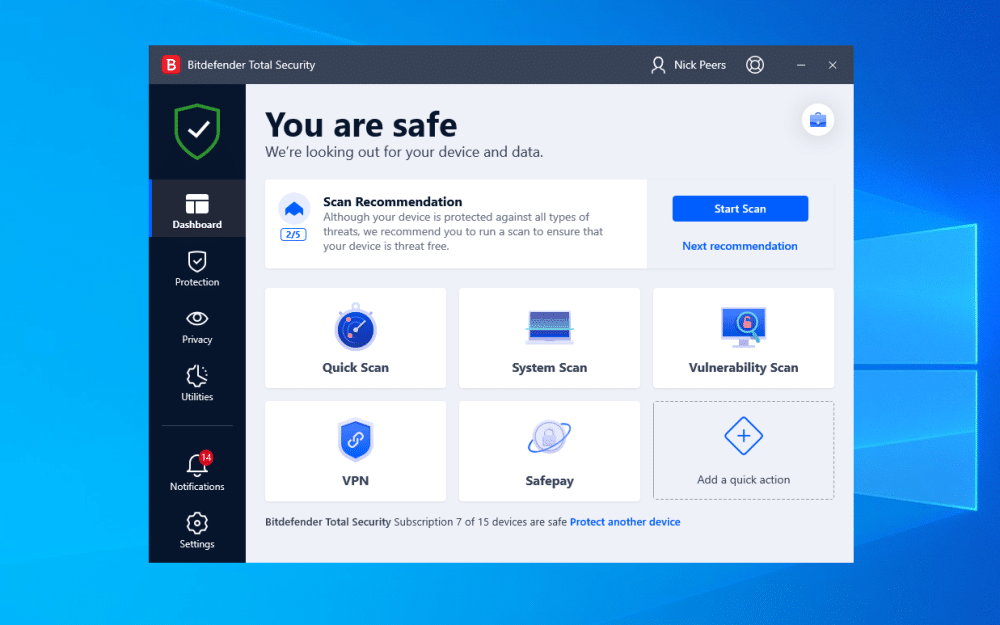Open the support headset icon in title bar
The height and width of the screenshot is (625, 1000).
point(755,64)
